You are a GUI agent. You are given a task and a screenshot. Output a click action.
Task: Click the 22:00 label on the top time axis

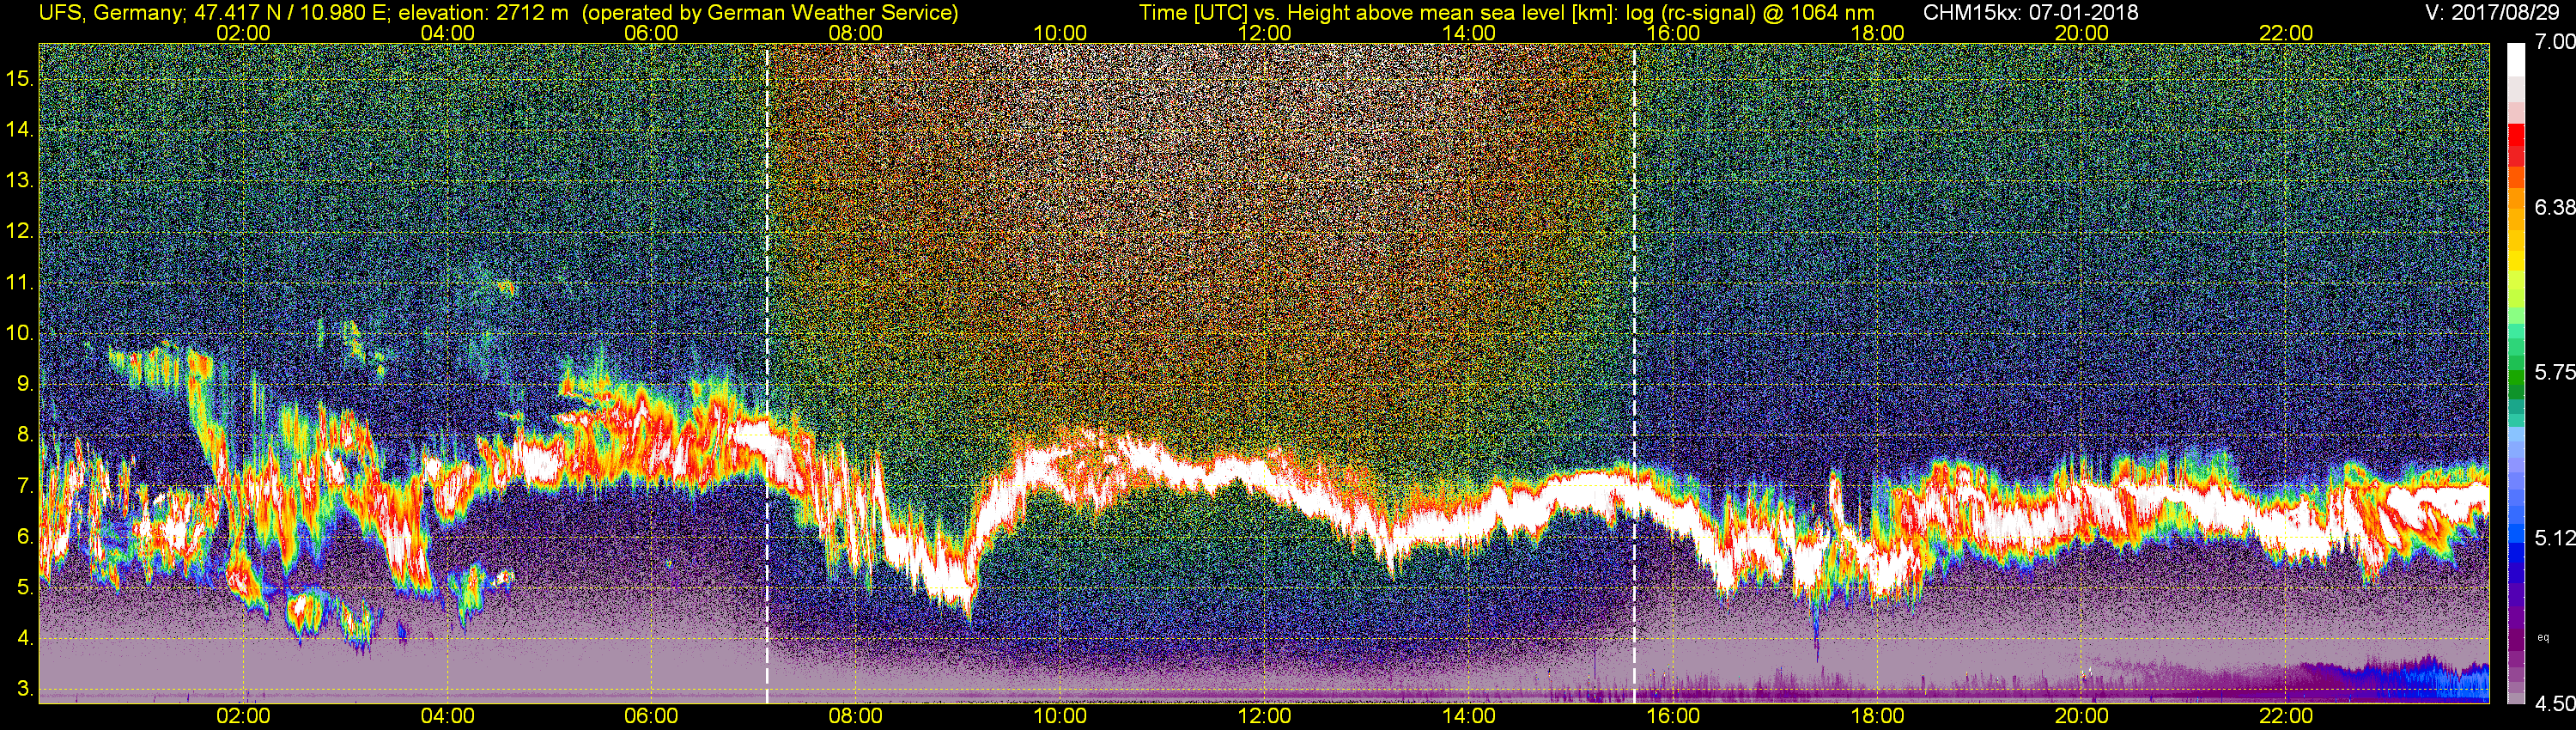(x=2286, y=33)
